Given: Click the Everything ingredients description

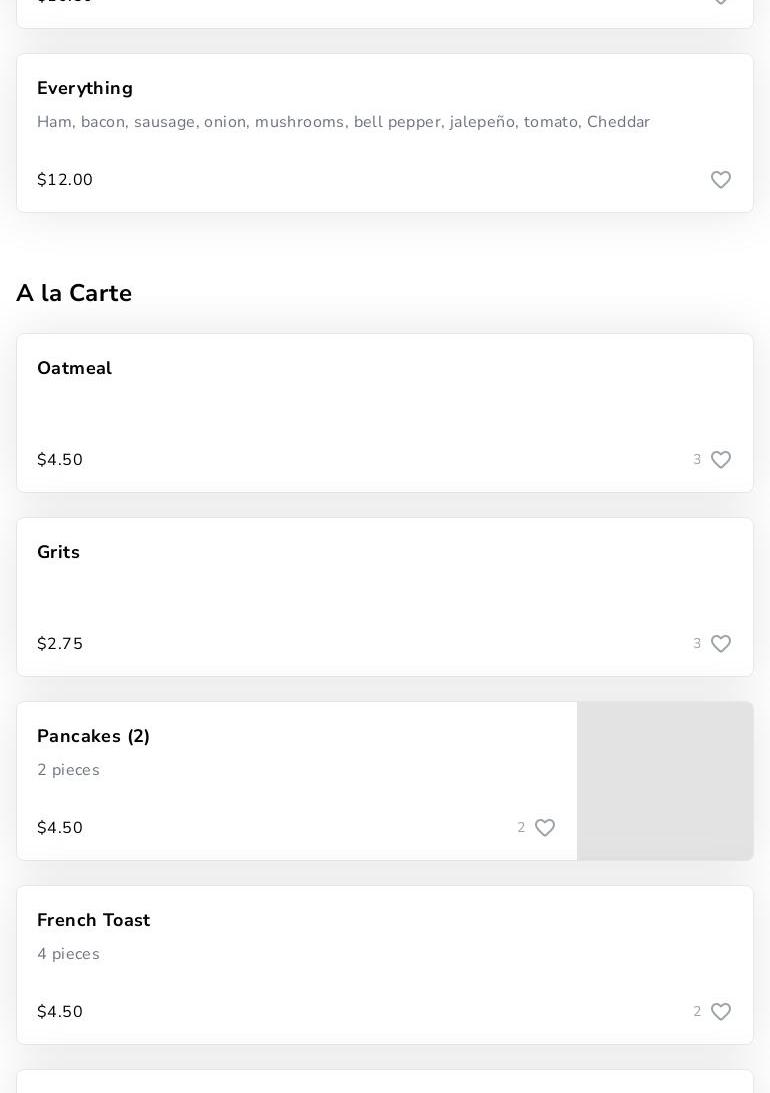Looking at the screenshot, I should tap(343, 122).
